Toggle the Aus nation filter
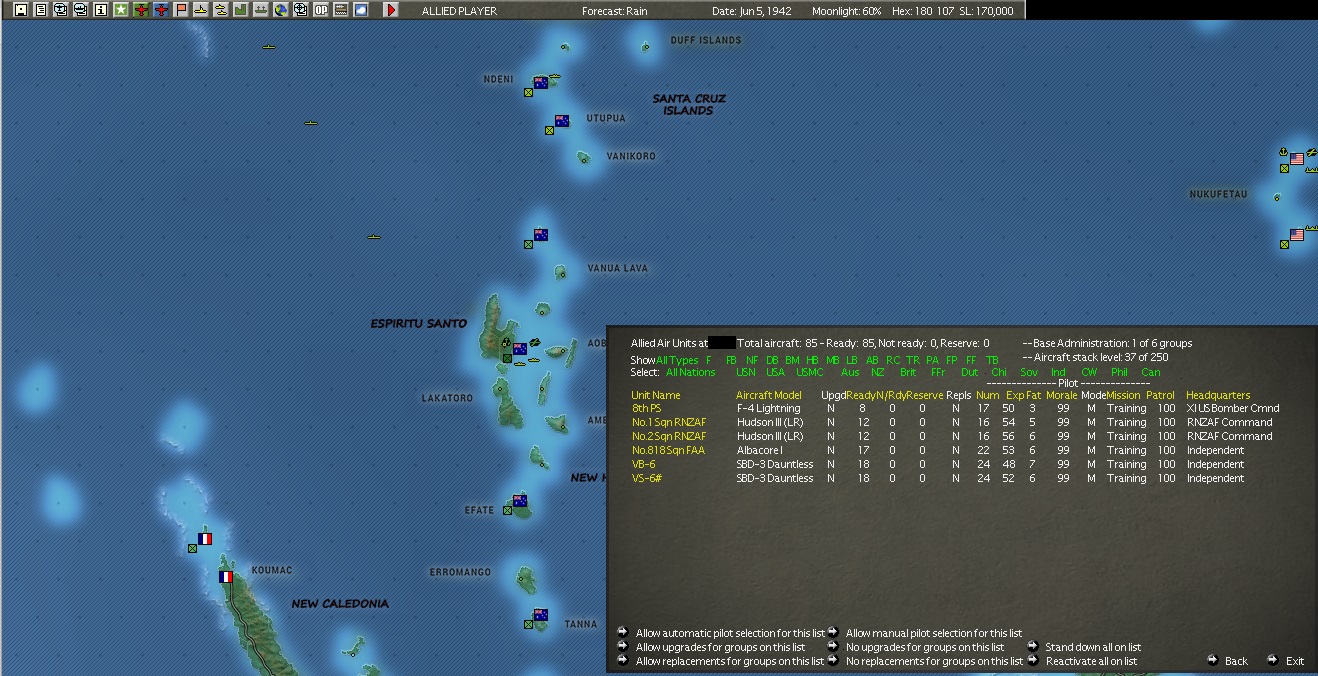Image resolution: width=1318 pixels, height=676 pixels. pyautogui.click(x=850, y=372)
